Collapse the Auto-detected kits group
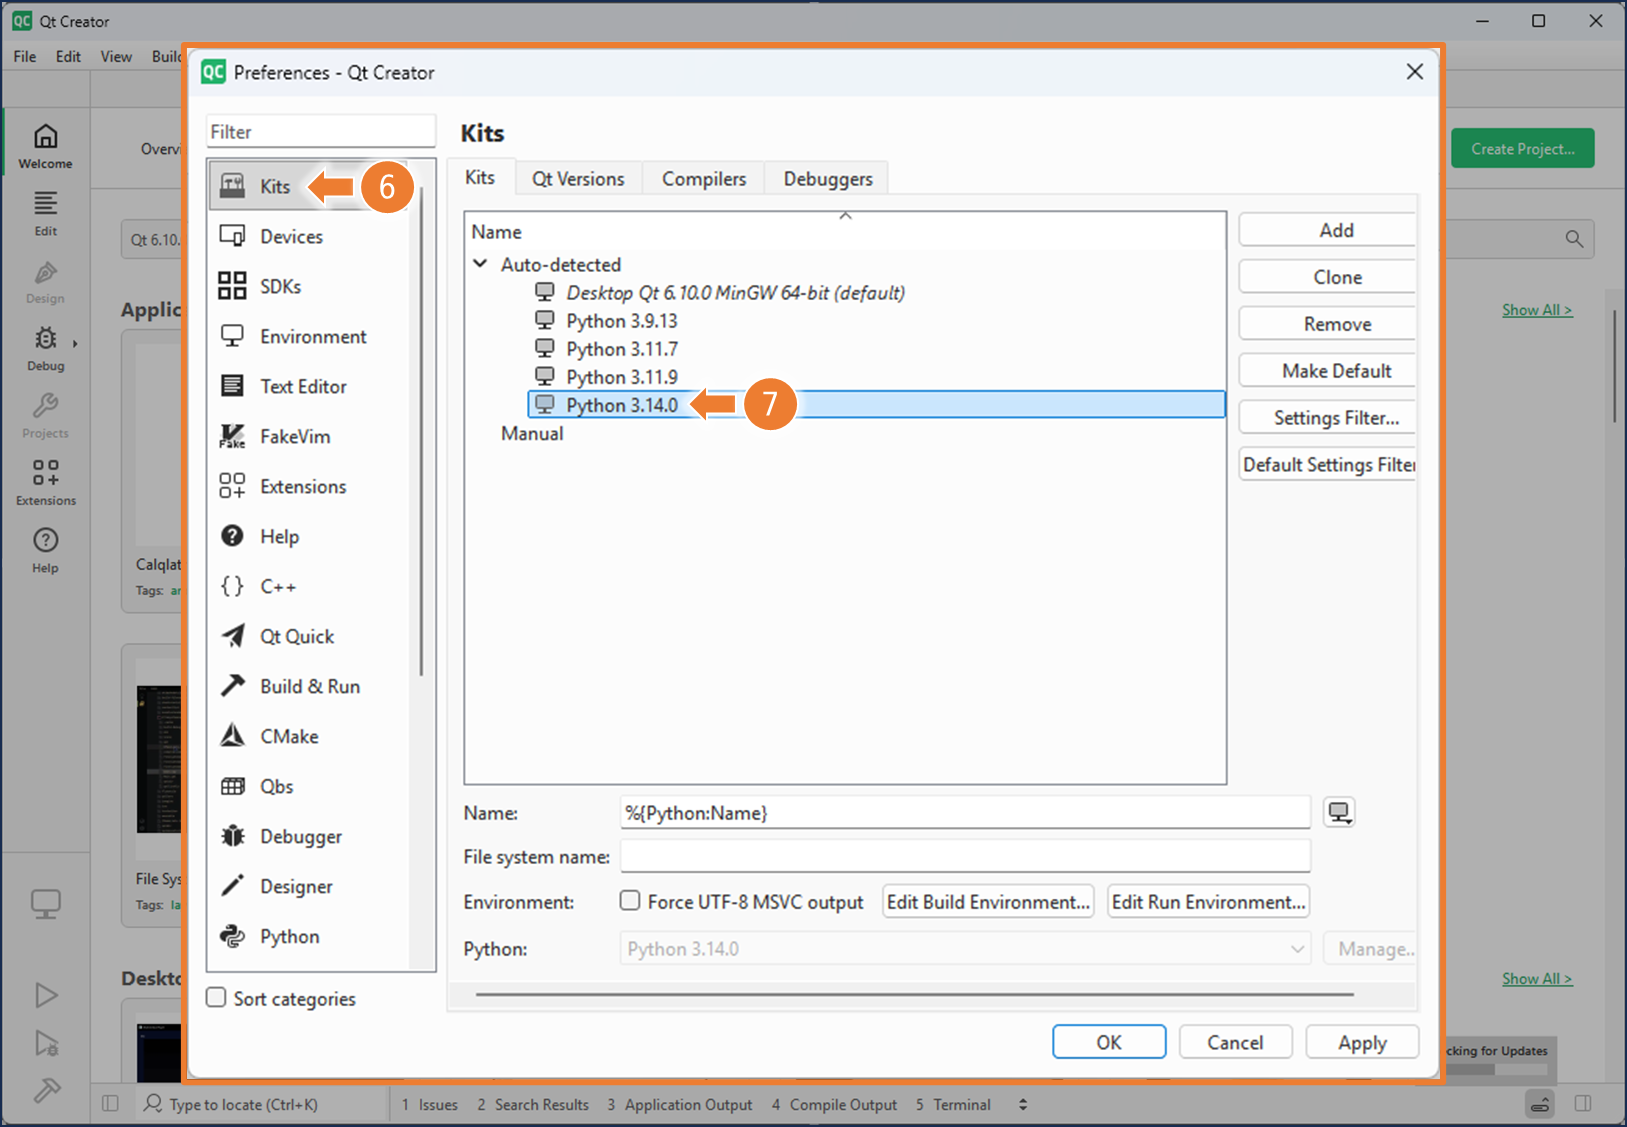The width and height of the screenshot is (1627, 1127). [x=480, y=264]
